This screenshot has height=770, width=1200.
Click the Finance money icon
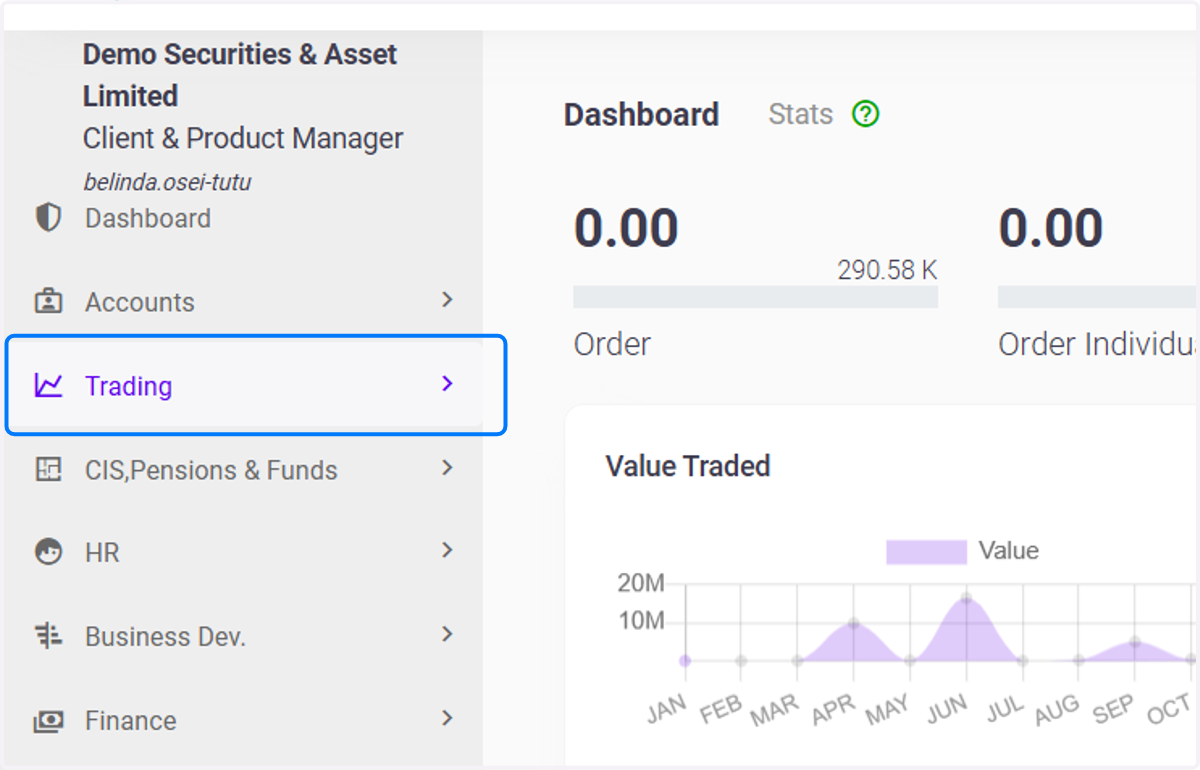[48, 720]
